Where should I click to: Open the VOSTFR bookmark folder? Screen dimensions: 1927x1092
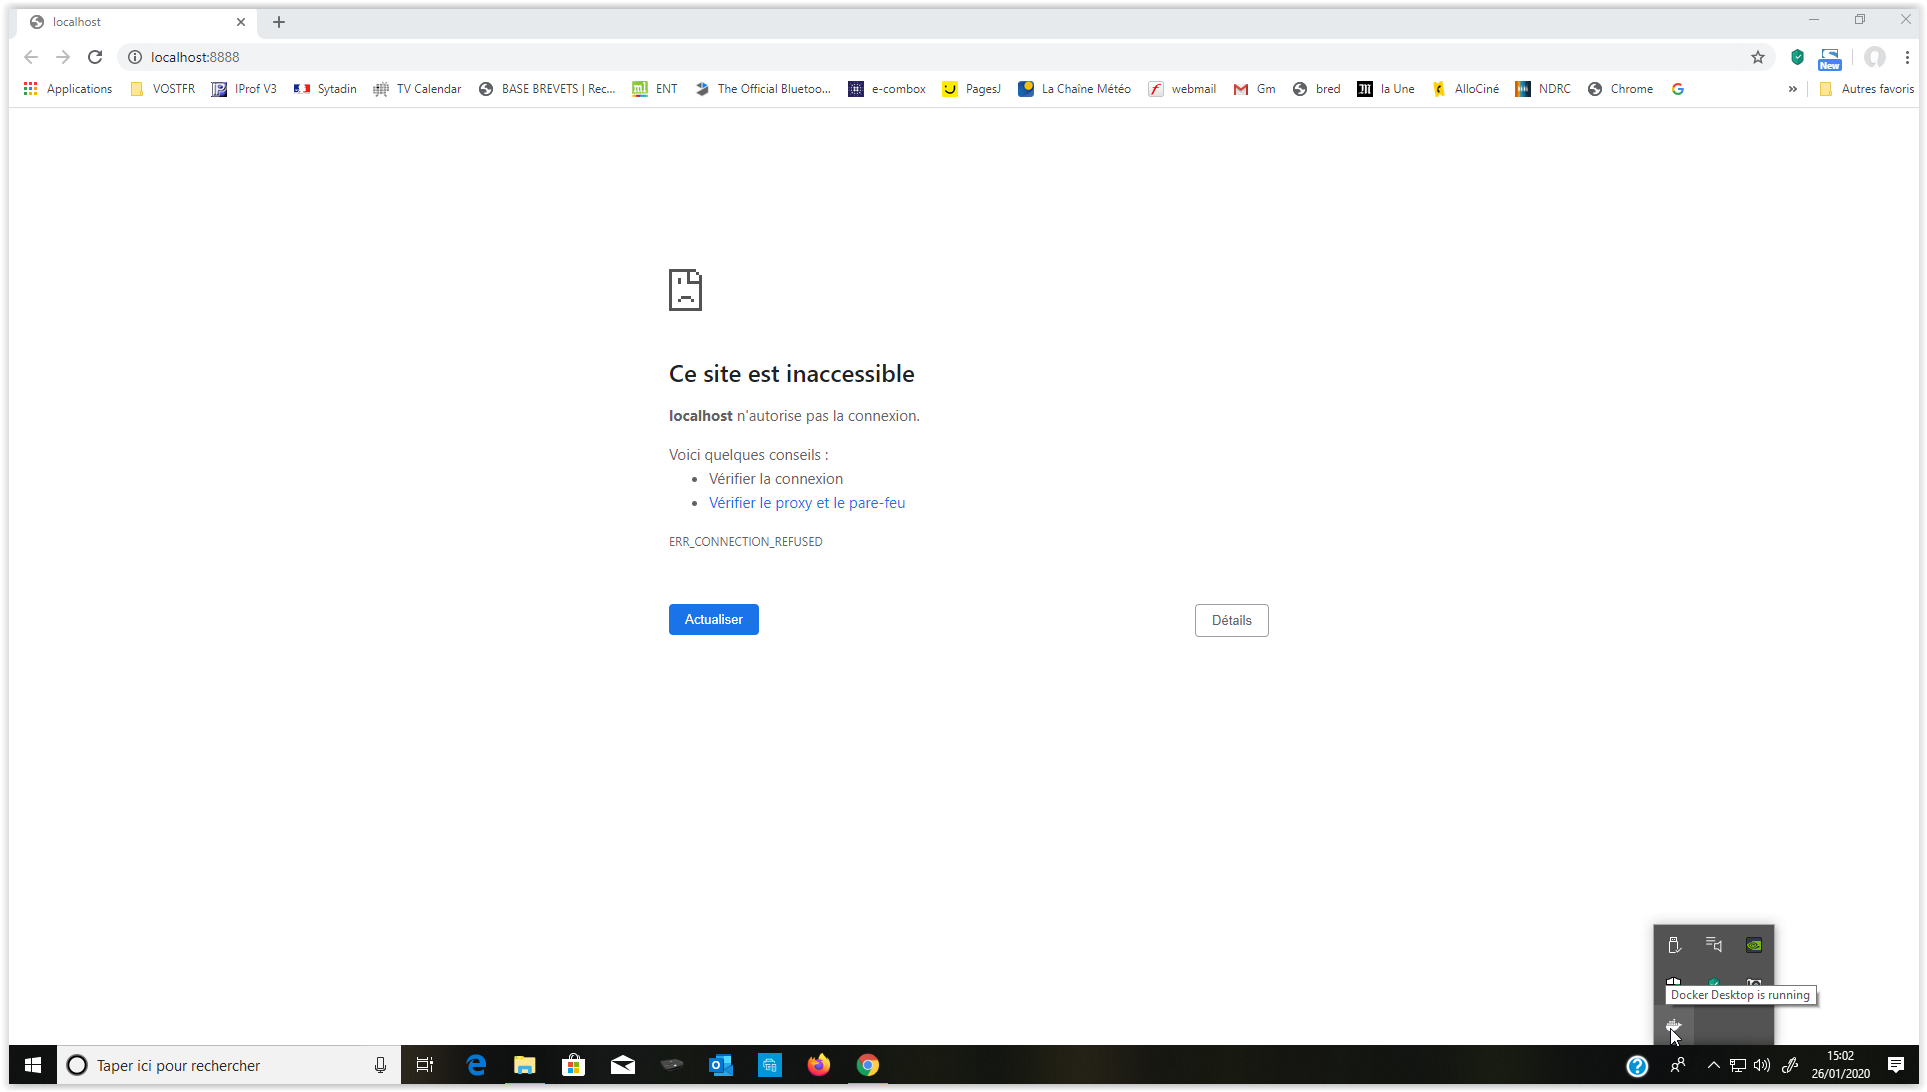(162, 89)
